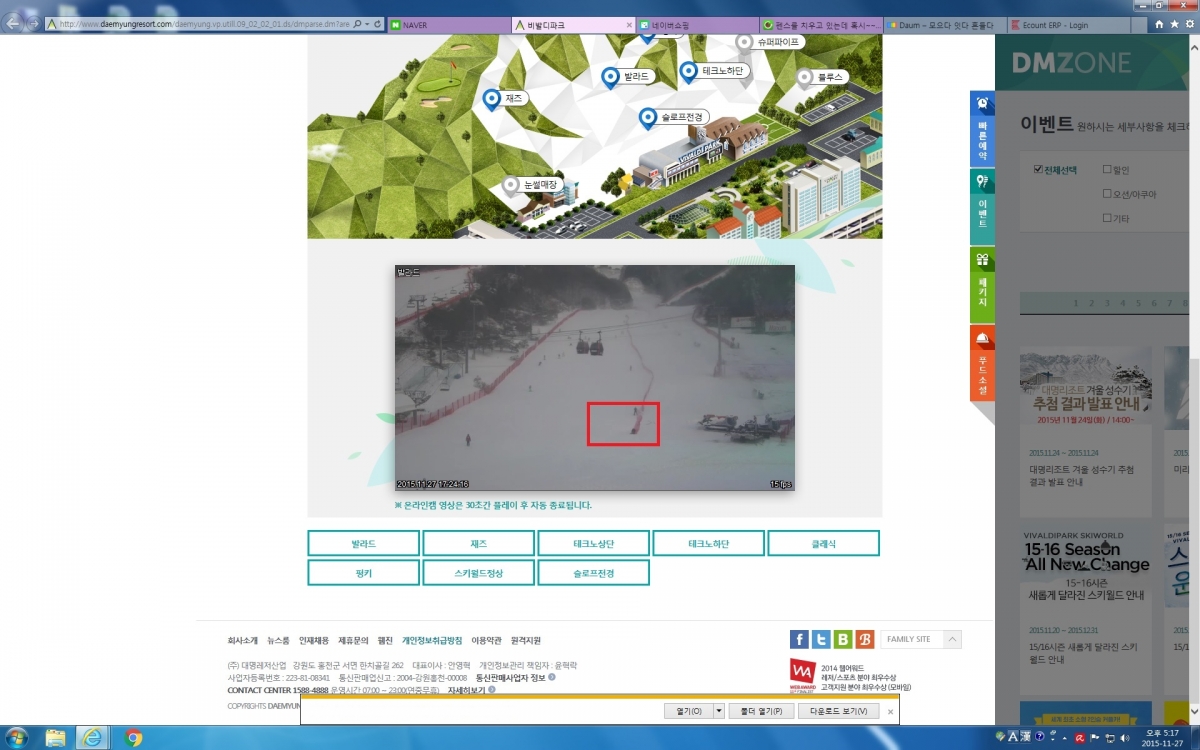Switch to the 네이버쇼핑 browser tab
This screenshot has height=750, width=1200.
coord(697,23)
